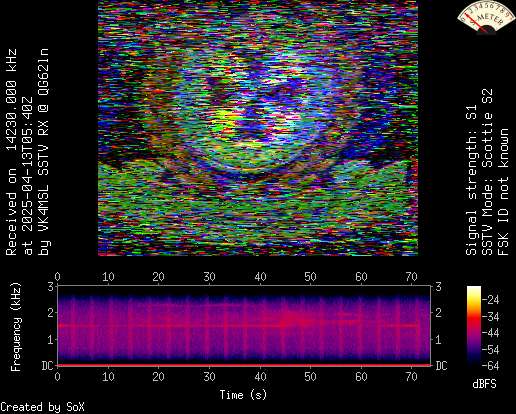Click the VK4MSL SSTV RX callsign line
This screenshot has height=414, width=516.
44,152
